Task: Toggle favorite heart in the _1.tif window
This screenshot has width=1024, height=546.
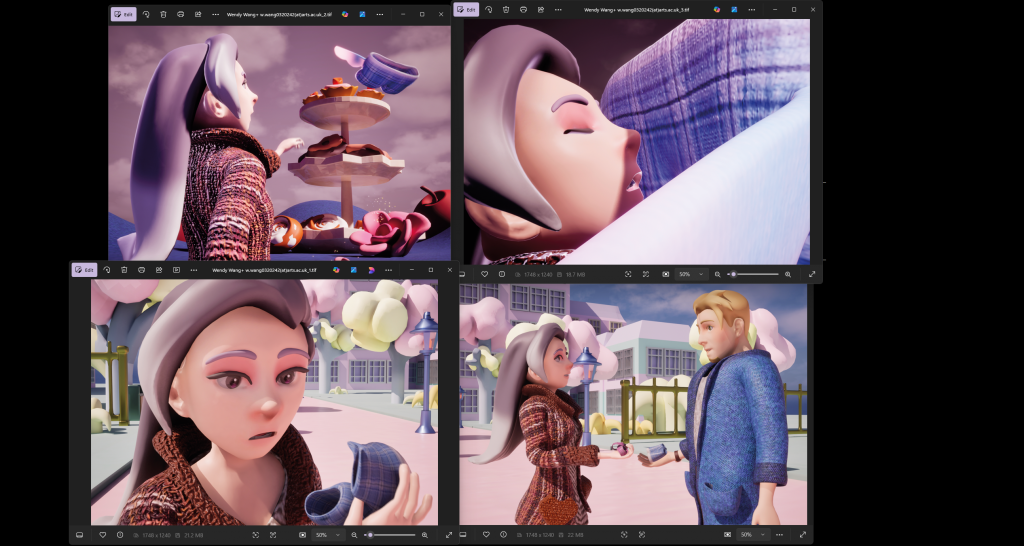Action: coord(103,535)
